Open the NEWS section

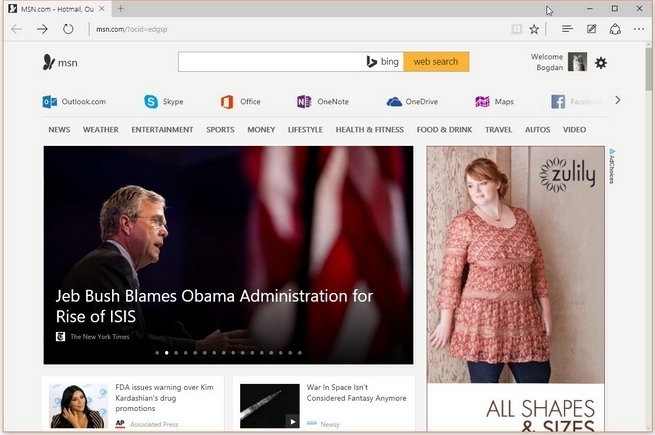[x=59, y=130]
